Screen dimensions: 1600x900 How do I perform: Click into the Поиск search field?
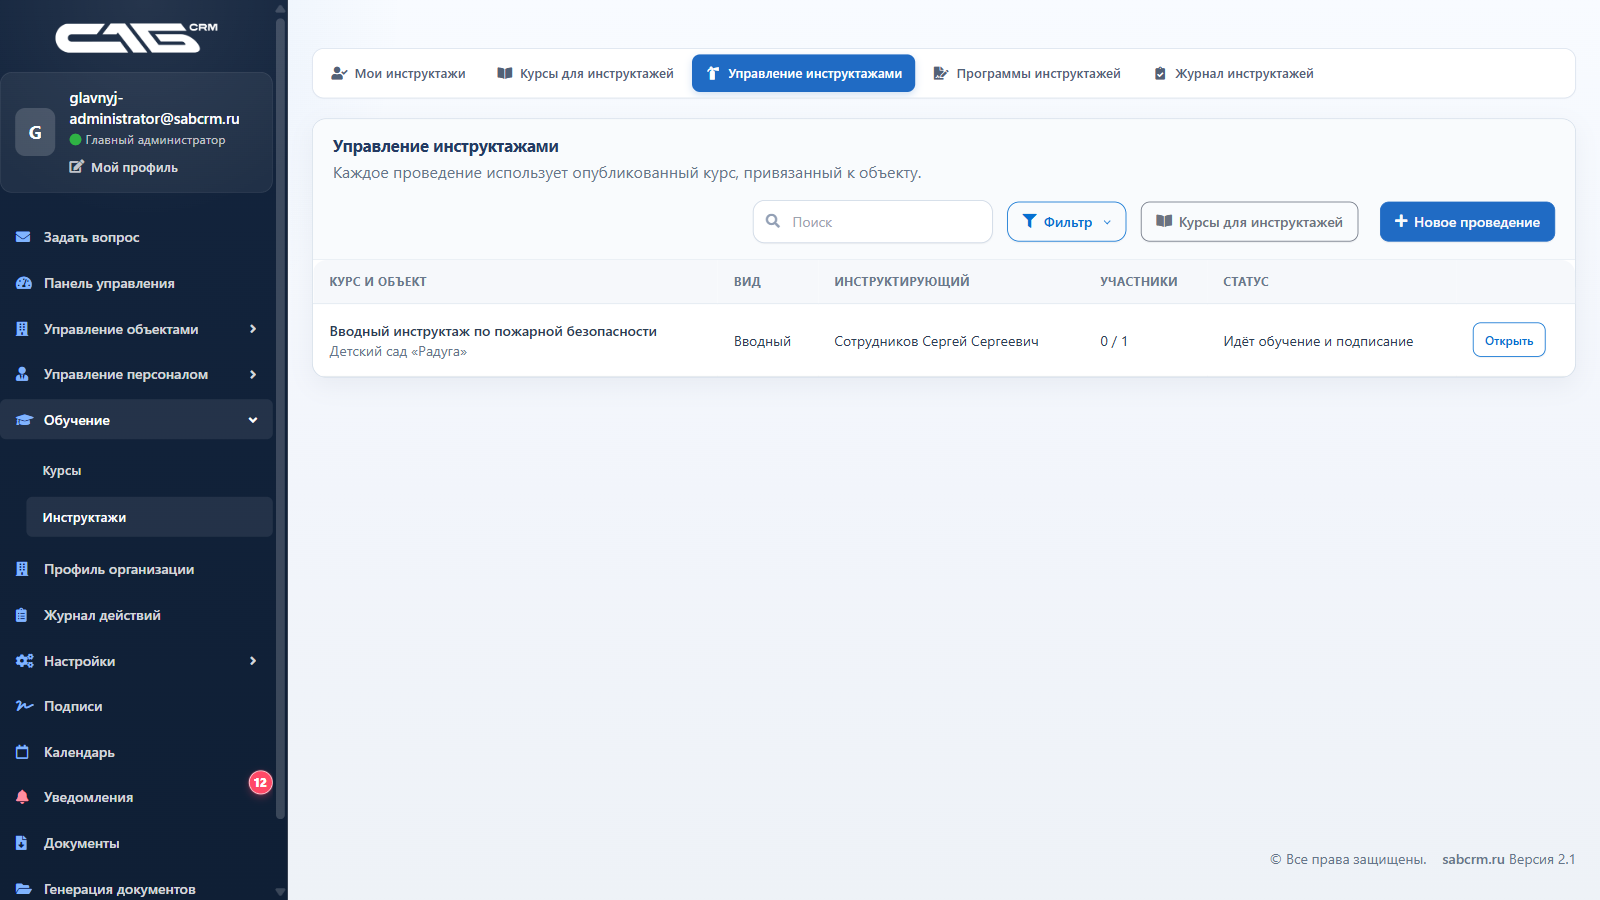[x=872, y=222]
